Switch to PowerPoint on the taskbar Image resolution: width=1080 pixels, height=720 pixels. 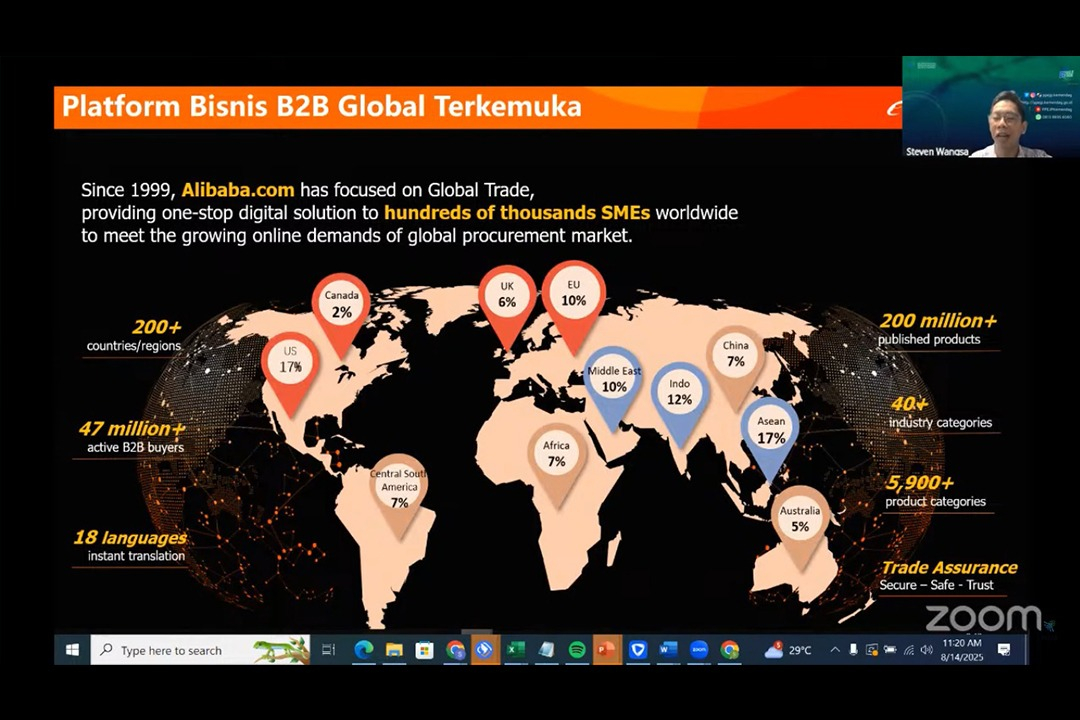coord(606,650)
